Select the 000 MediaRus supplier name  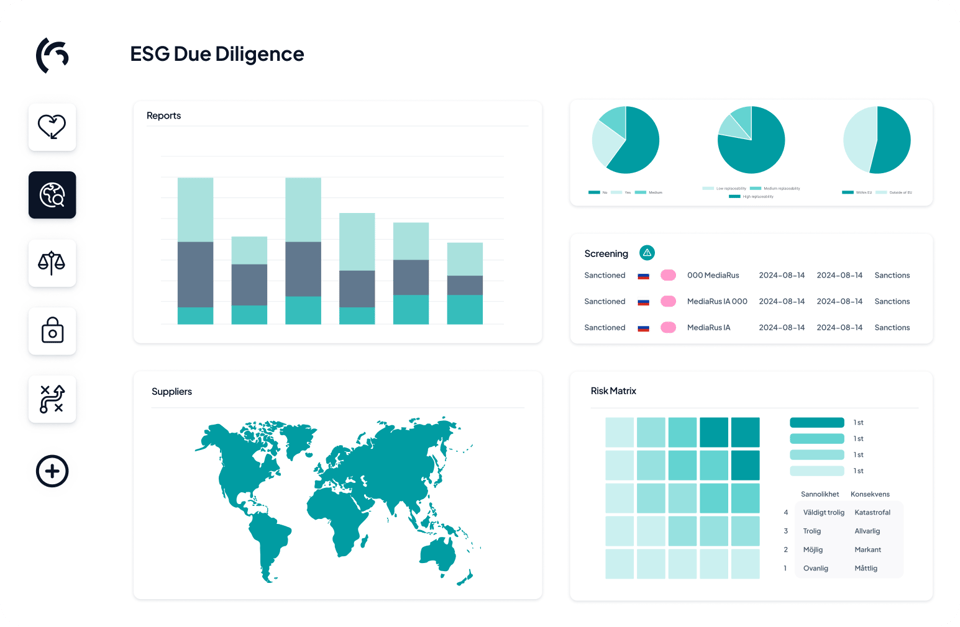(x=711, y=275)
